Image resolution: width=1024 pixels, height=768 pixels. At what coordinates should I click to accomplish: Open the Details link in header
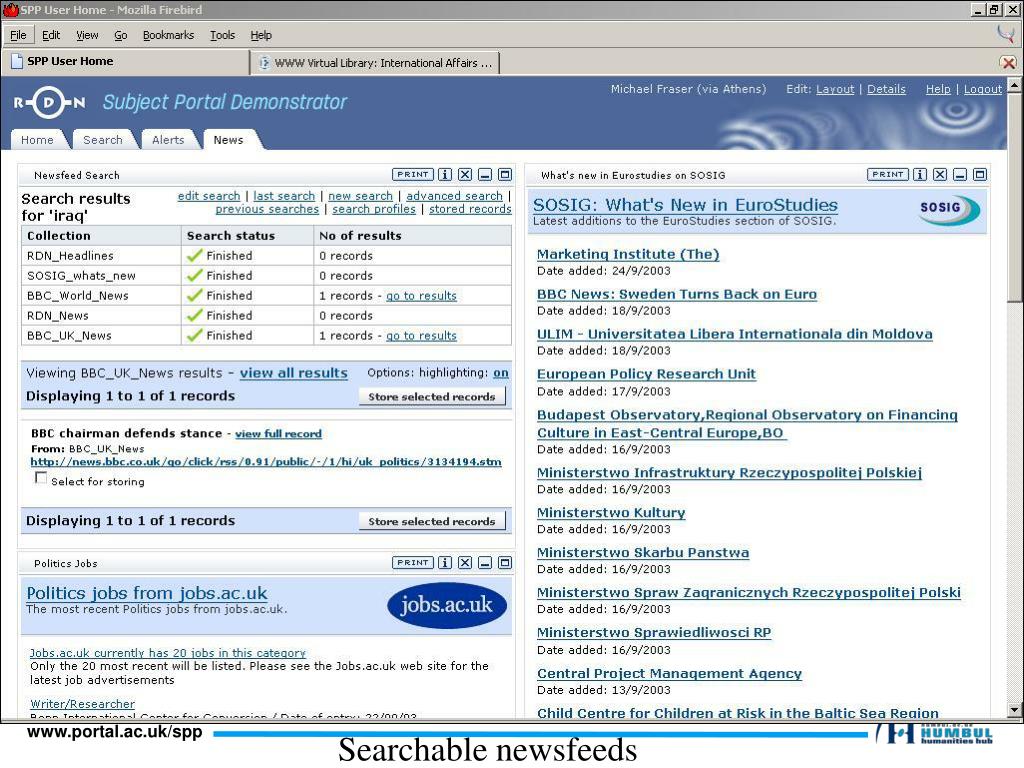point(886,89)
